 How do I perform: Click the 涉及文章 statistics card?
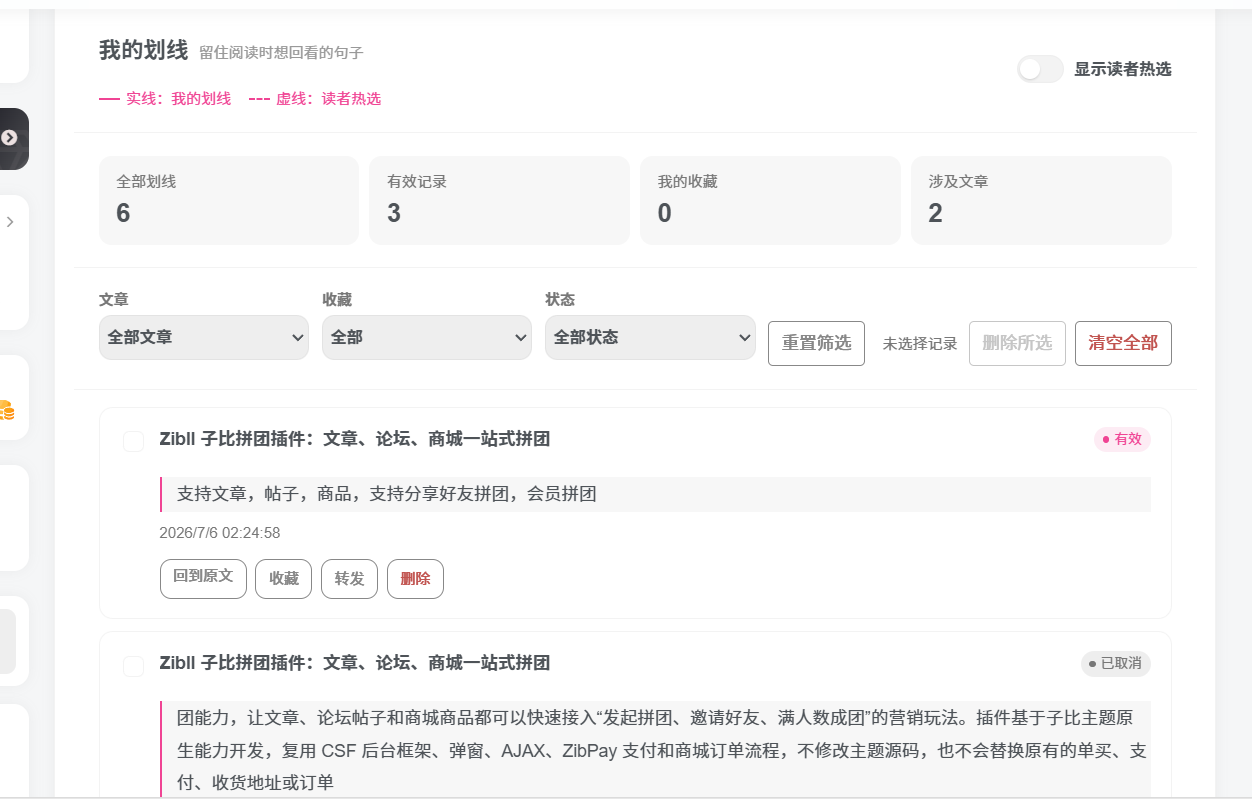point(1041,200)
